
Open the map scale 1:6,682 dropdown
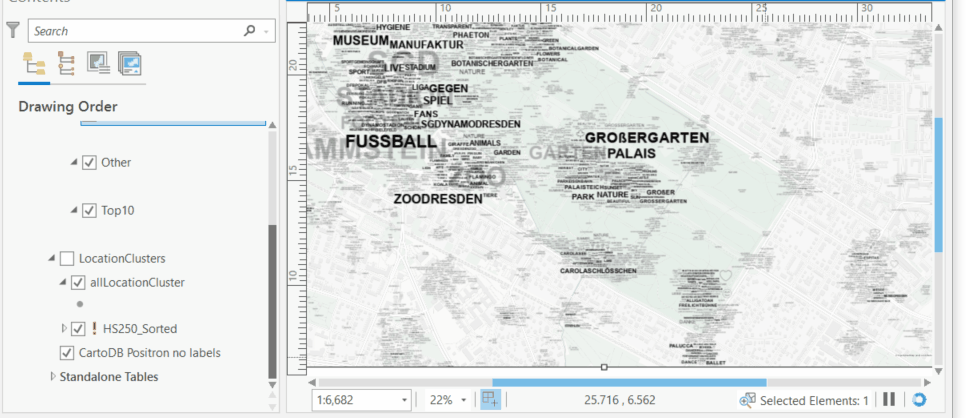click(405, 400)
